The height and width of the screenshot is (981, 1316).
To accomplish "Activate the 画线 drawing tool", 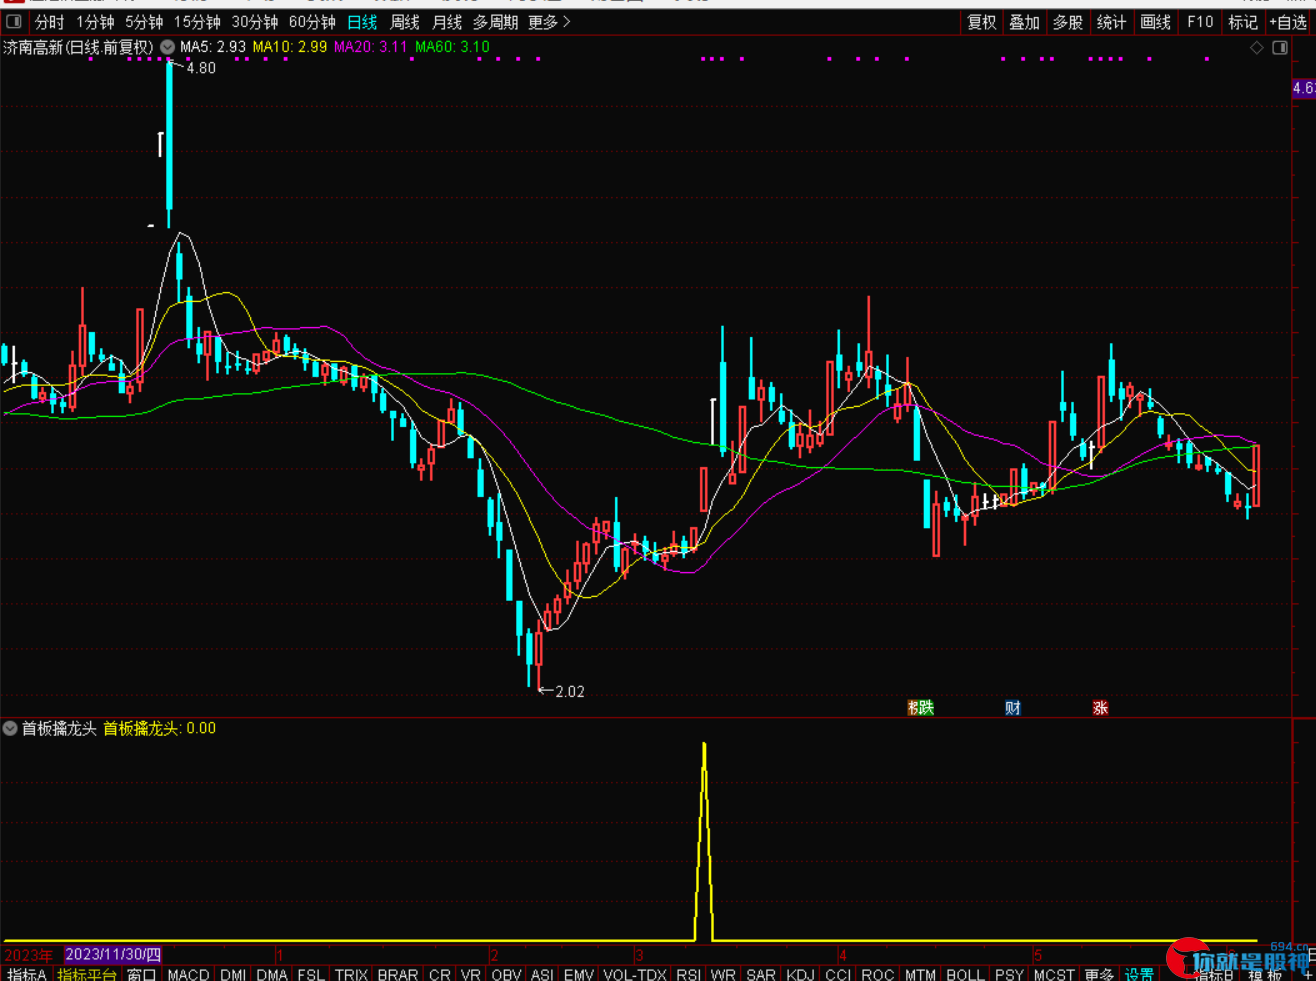I will click(1155, 22).
